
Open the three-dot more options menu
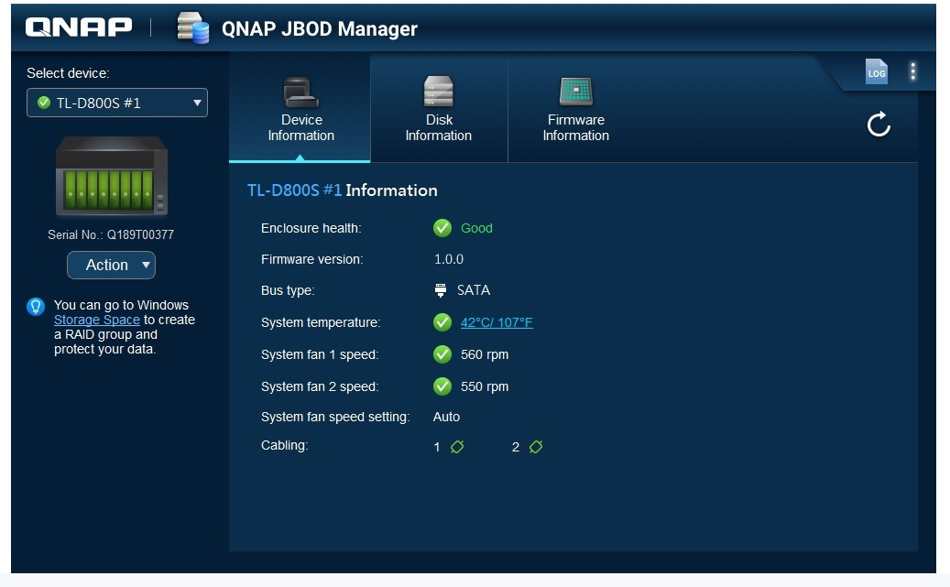point(912,71)
